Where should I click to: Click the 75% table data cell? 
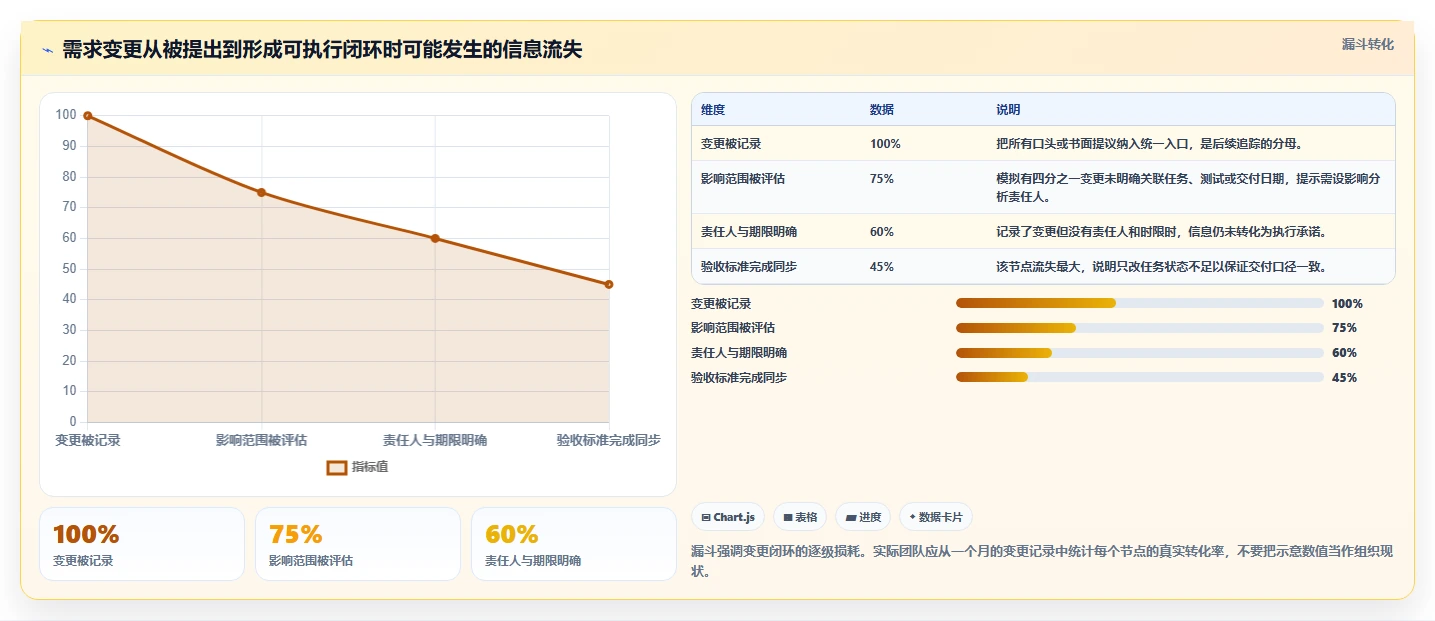[x=882, y=179]
